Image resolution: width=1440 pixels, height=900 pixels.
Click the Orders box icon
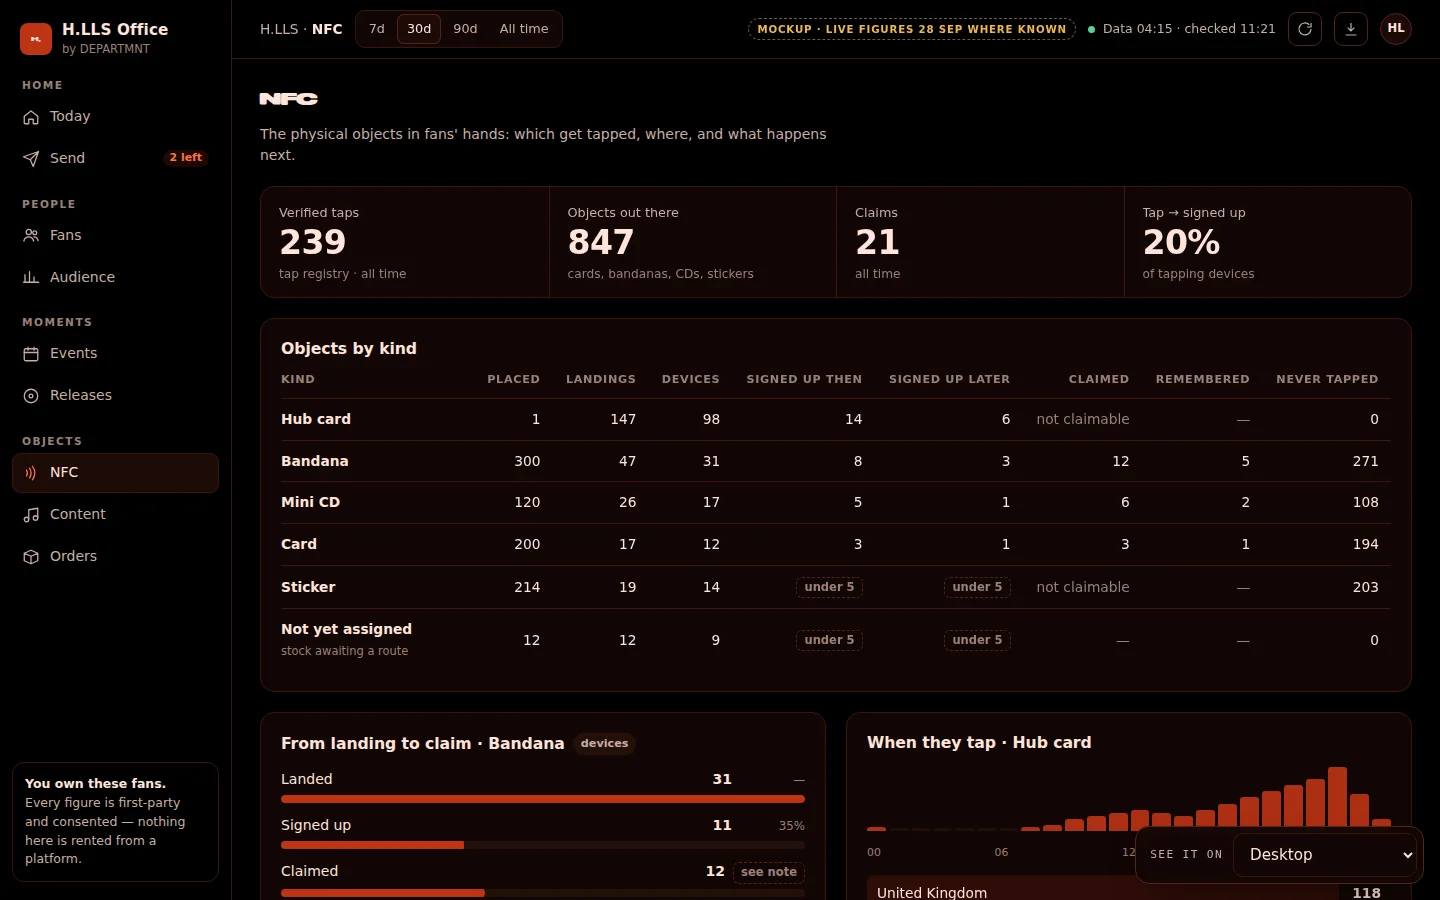point(31,557)
